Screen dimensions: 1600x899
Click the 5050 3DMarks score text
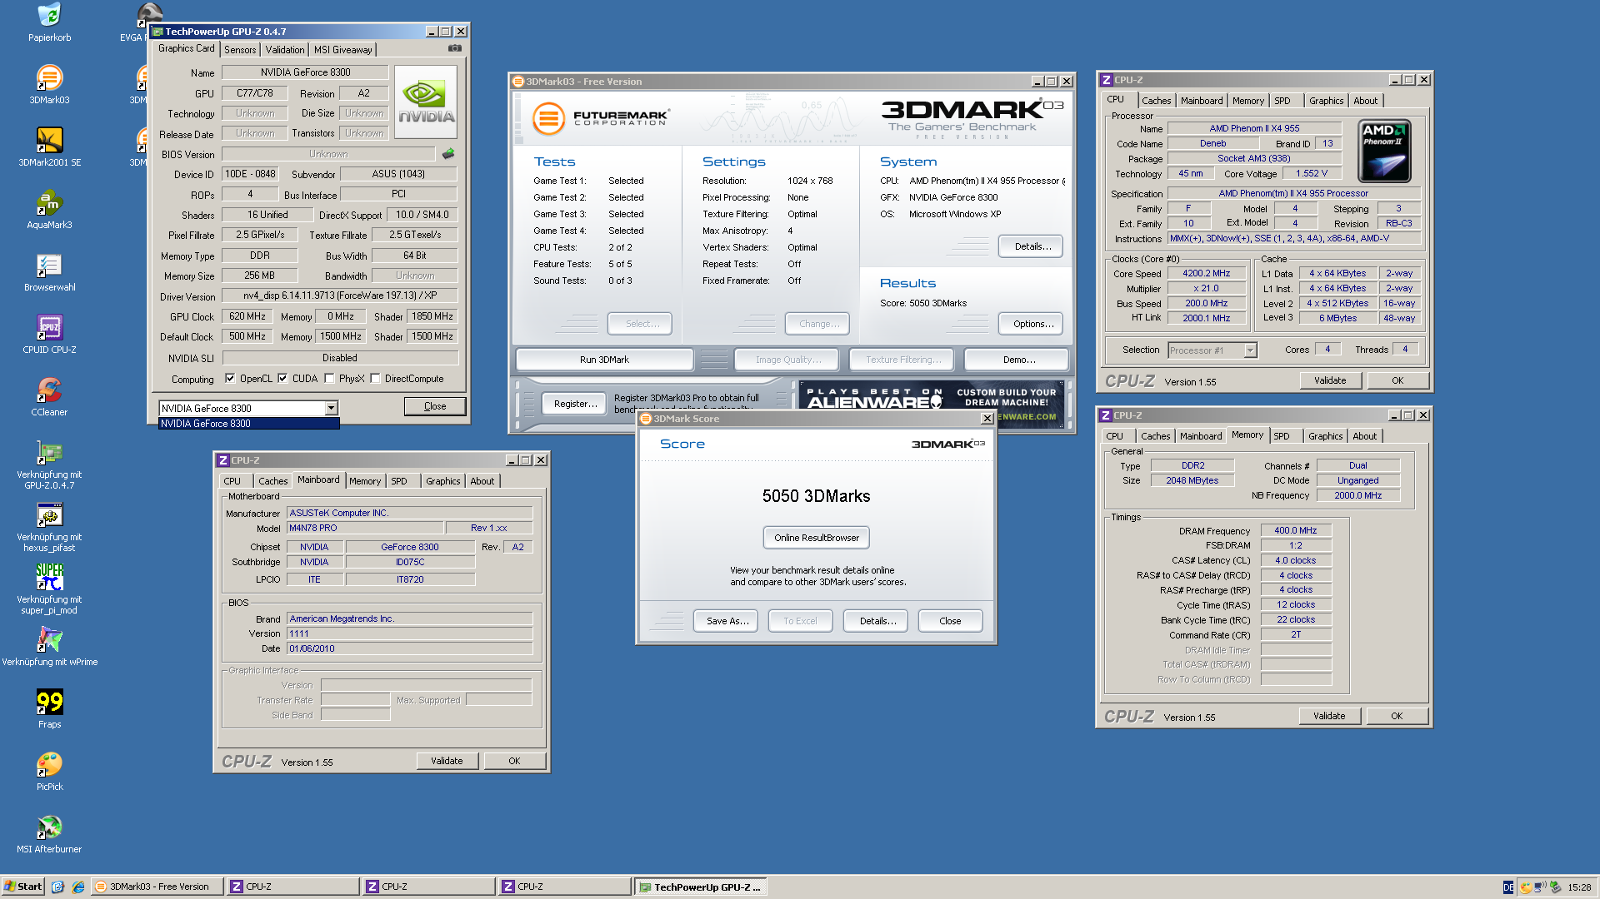(816, 496)
